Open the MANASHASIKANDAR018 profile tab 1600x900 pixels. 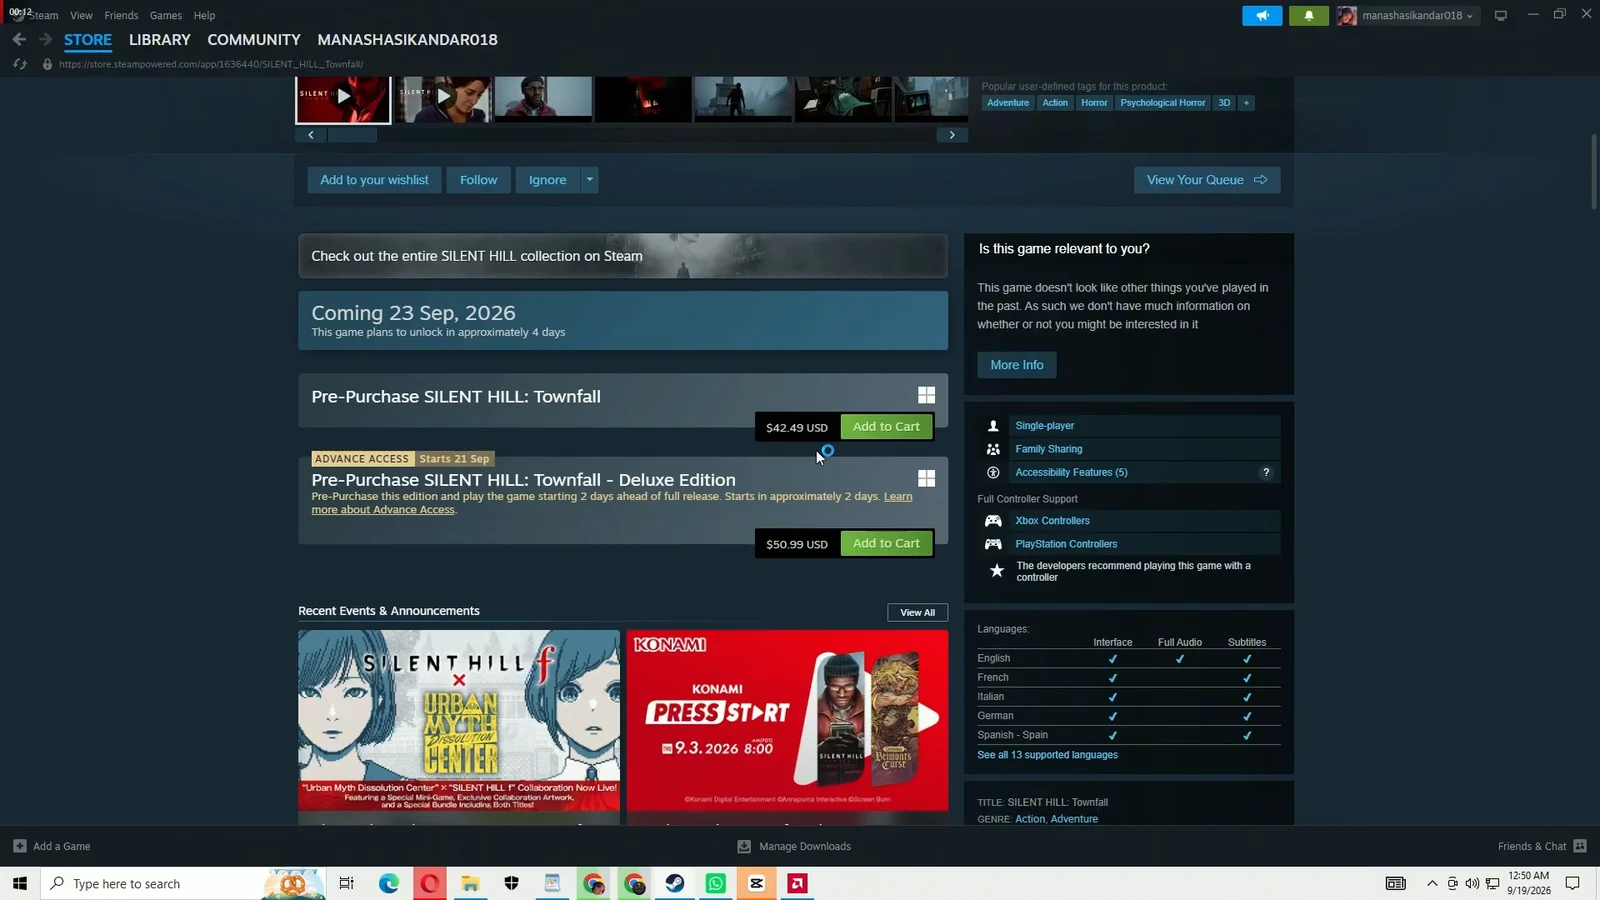[407, 40]
